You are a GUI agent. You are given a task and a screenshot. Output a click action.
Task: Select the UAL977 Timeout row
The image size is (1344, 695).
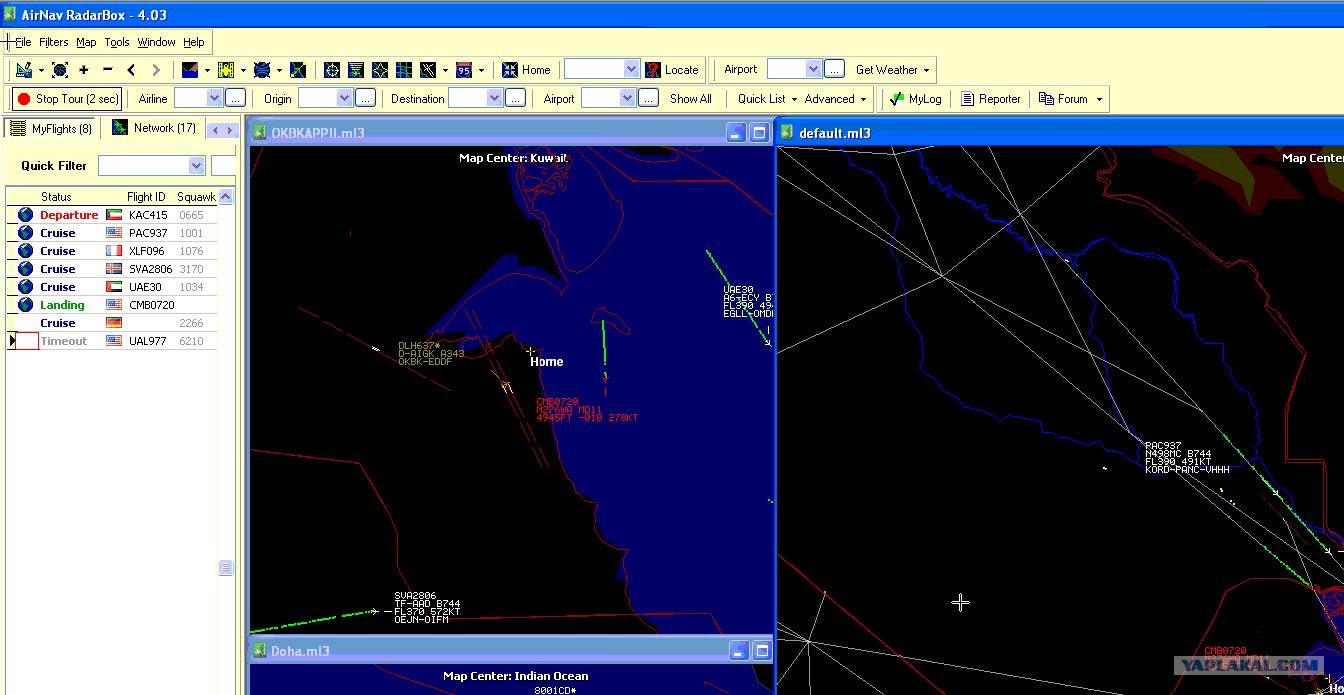[112, 341]
